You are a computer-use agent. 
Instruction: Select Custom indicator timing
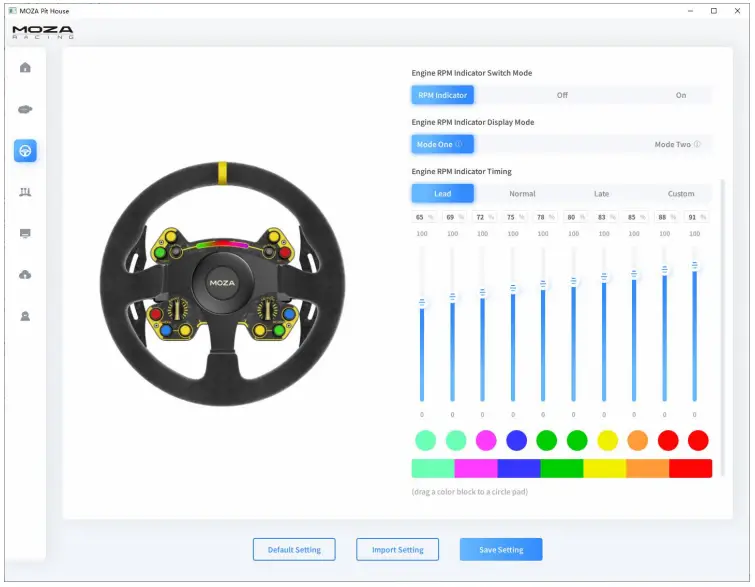point(681,194)
